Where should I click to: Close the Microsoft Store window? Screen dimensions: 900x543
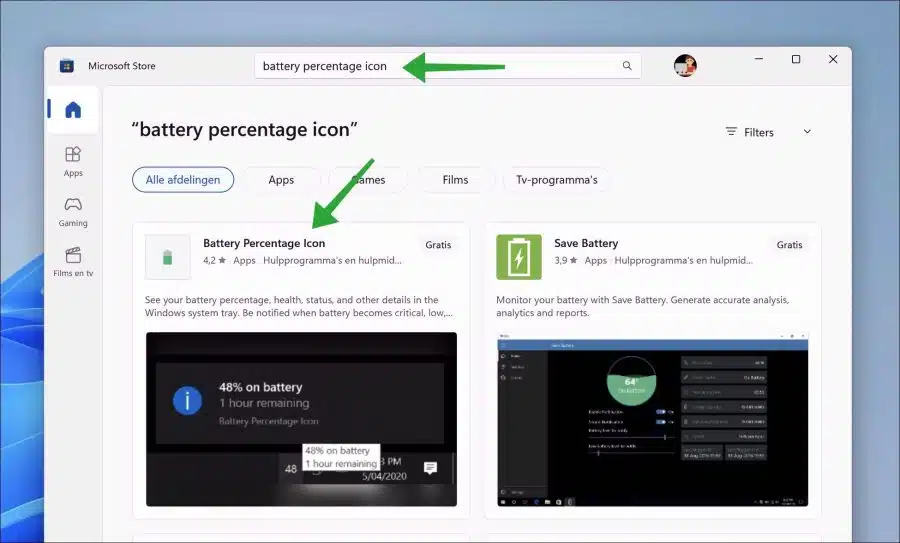(833, 59)
